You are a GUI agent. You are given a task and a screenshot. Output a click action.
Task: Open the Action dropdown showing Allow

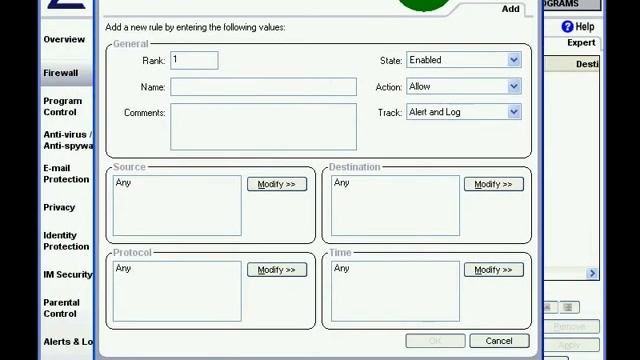tap(464, 87)
